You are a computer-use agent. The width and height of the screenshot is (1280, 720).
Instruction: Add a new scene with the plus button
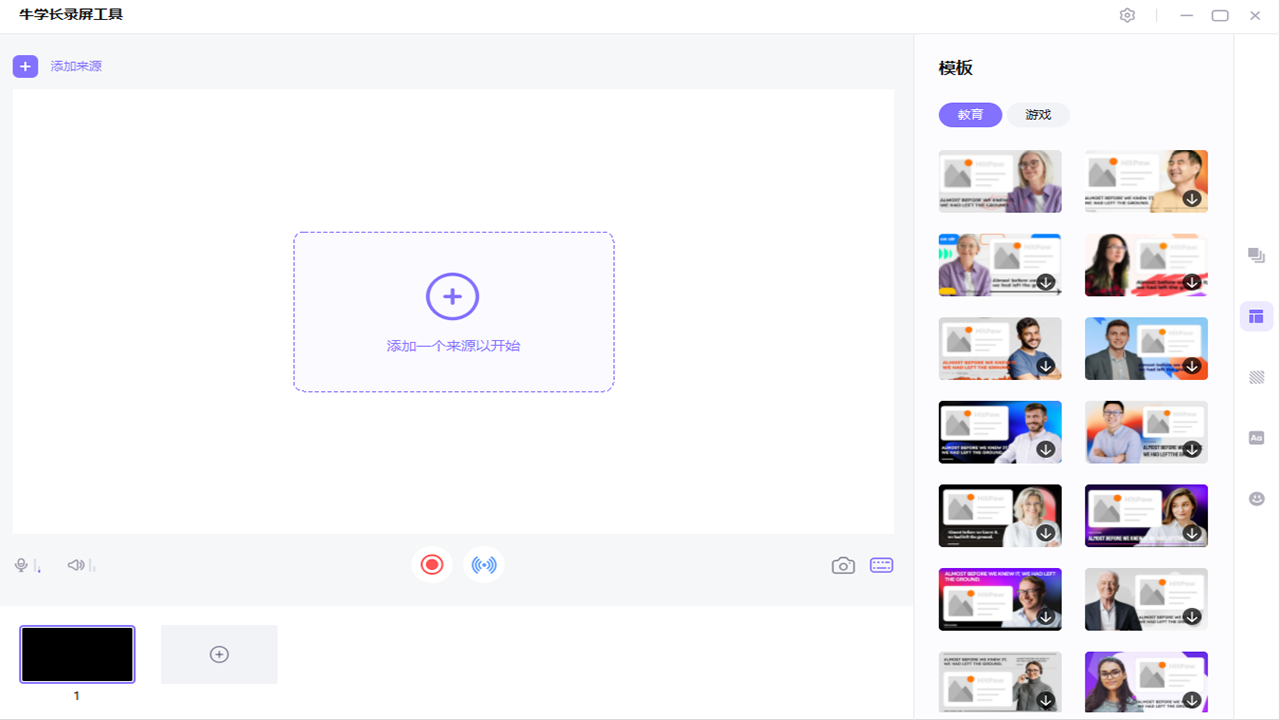219,654
